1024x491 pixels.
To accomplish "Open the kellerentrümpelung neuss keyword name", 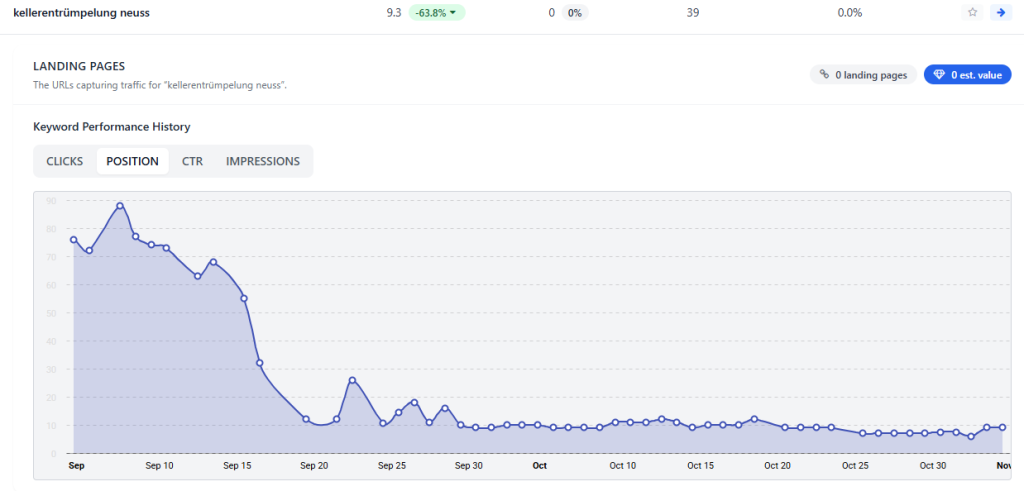I will click(82, 13).
